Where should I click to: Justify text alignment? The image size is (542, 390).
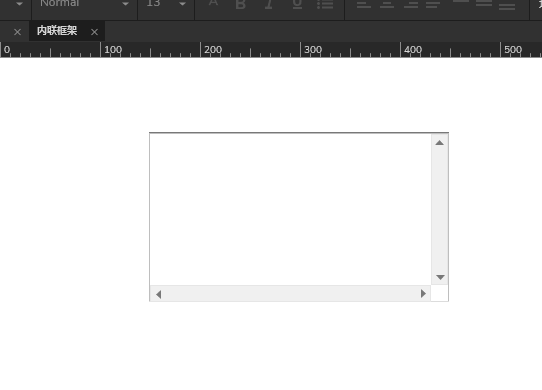click(x=433, y=4)
